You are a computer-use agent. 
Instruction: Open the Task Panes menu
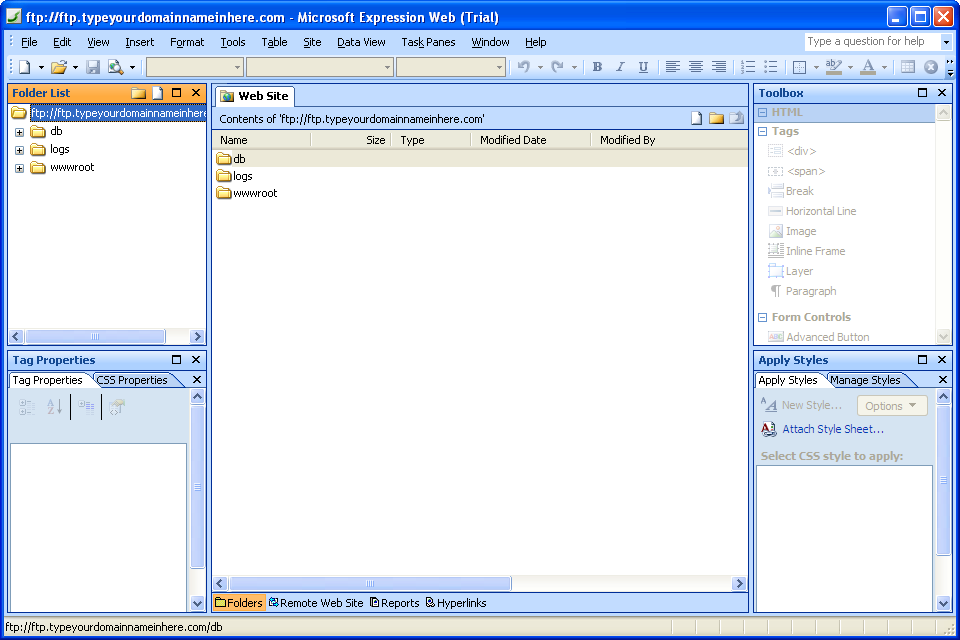[429, 42]
